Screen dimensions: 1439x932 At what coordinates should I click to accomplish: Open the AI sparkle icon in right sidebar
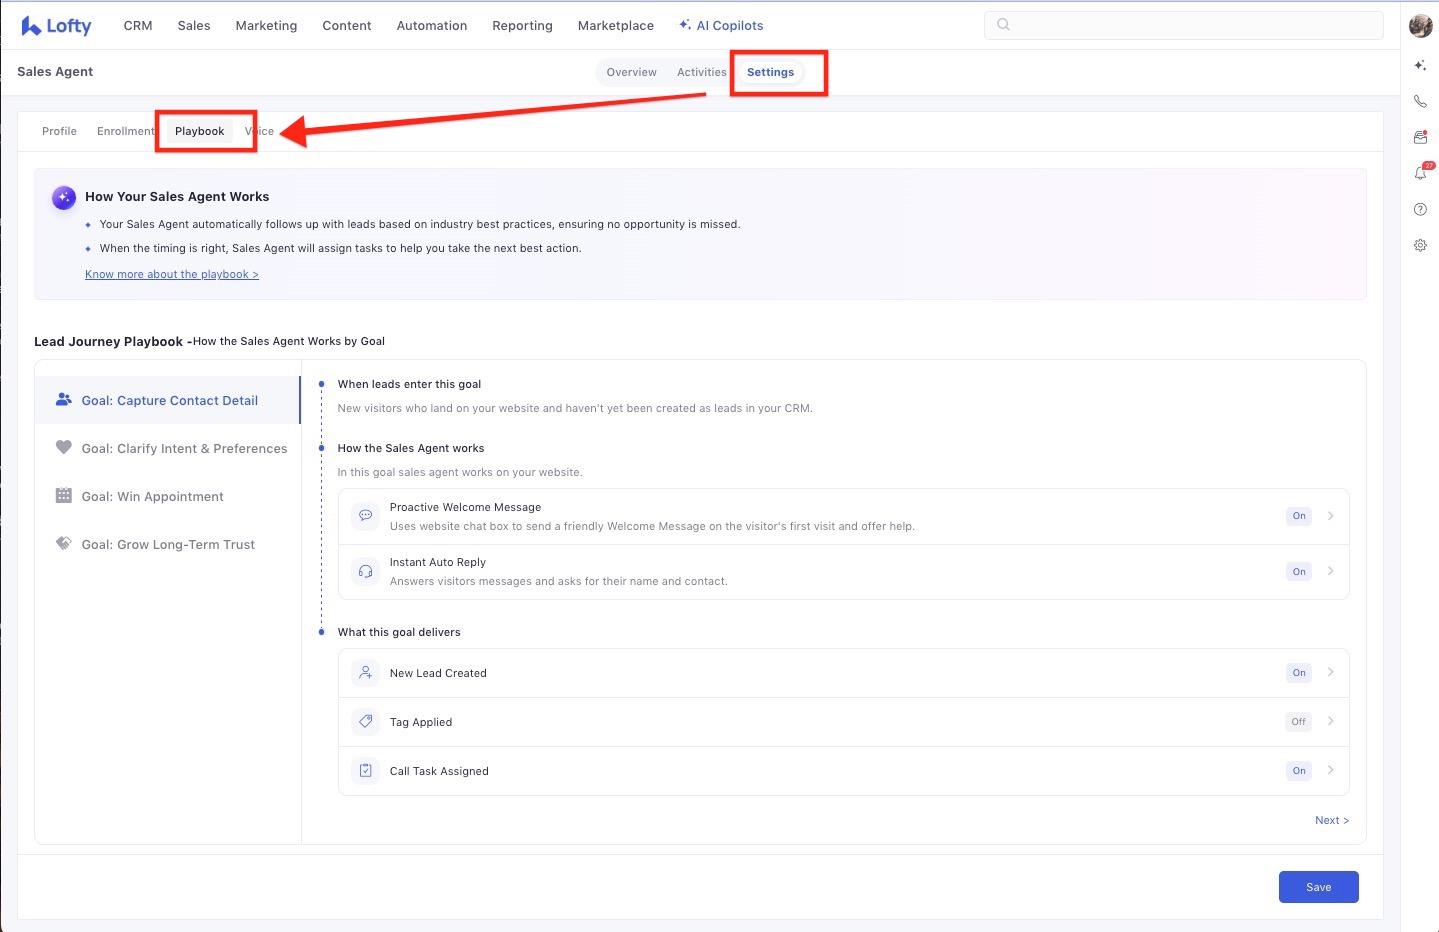click(x=1420, y=66)
